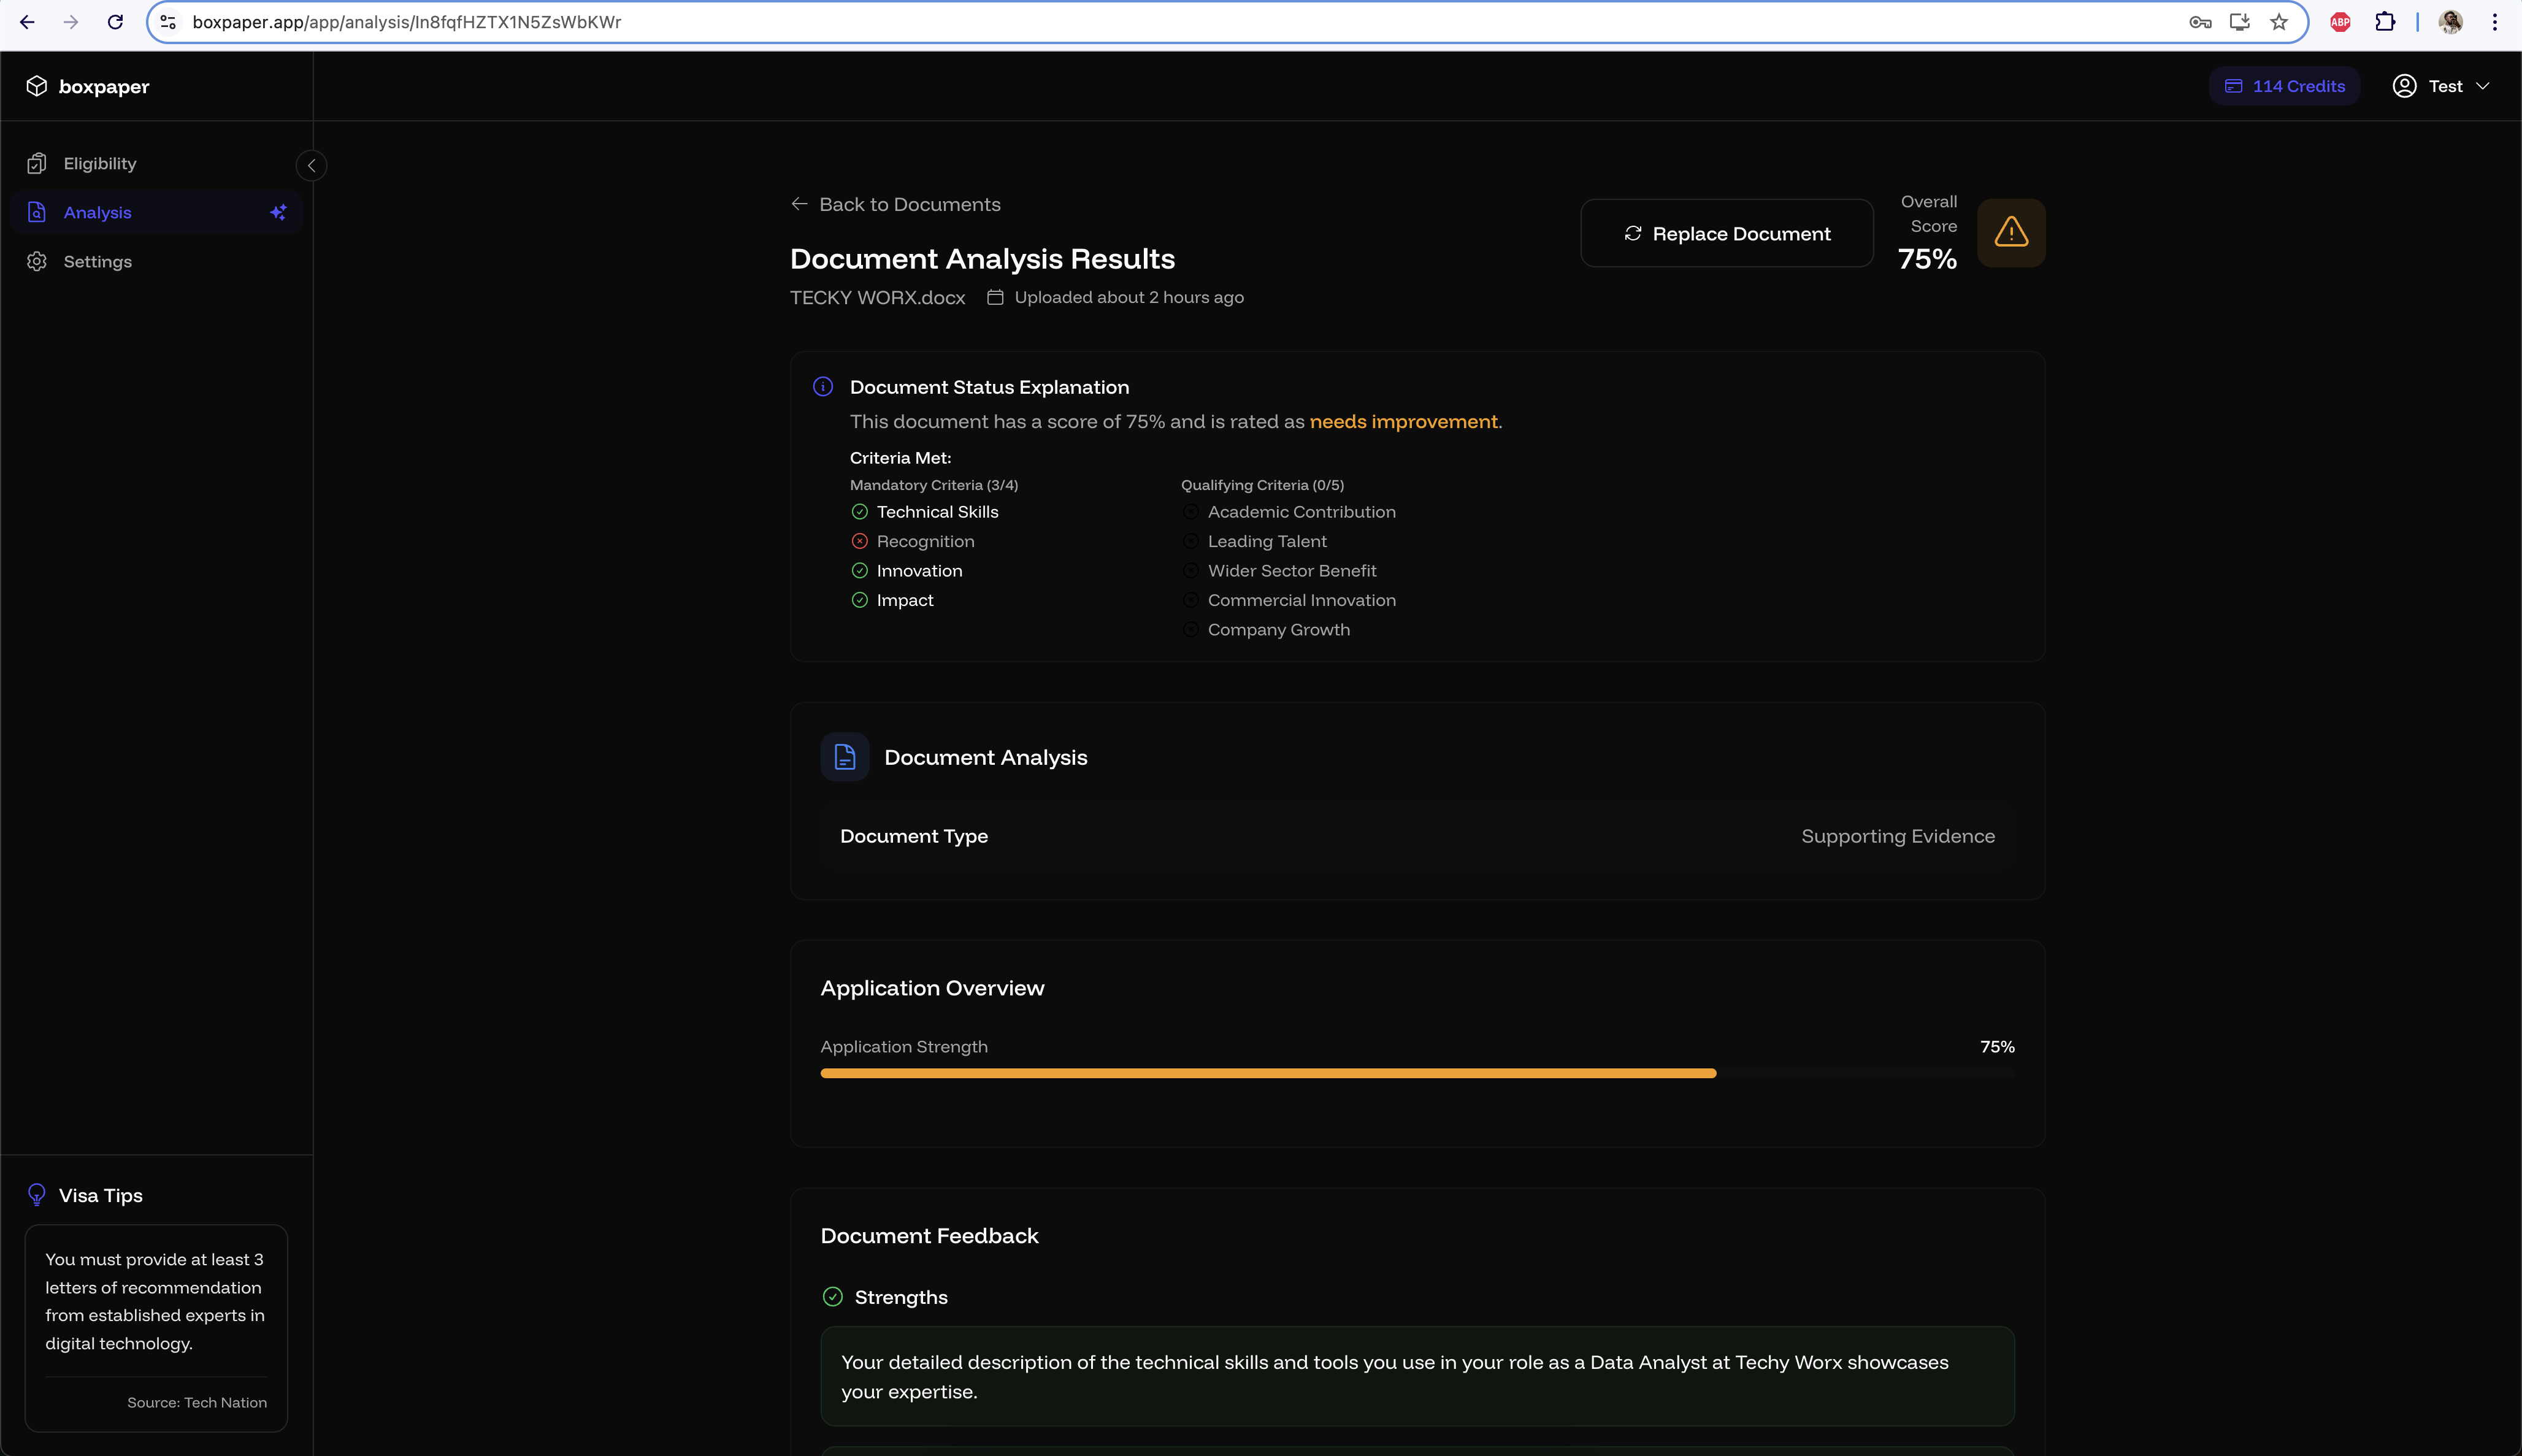2522x1456 pixels.
Task: Click the Visa Tips lightbulb icon
Action: [x=37, y=1195]
